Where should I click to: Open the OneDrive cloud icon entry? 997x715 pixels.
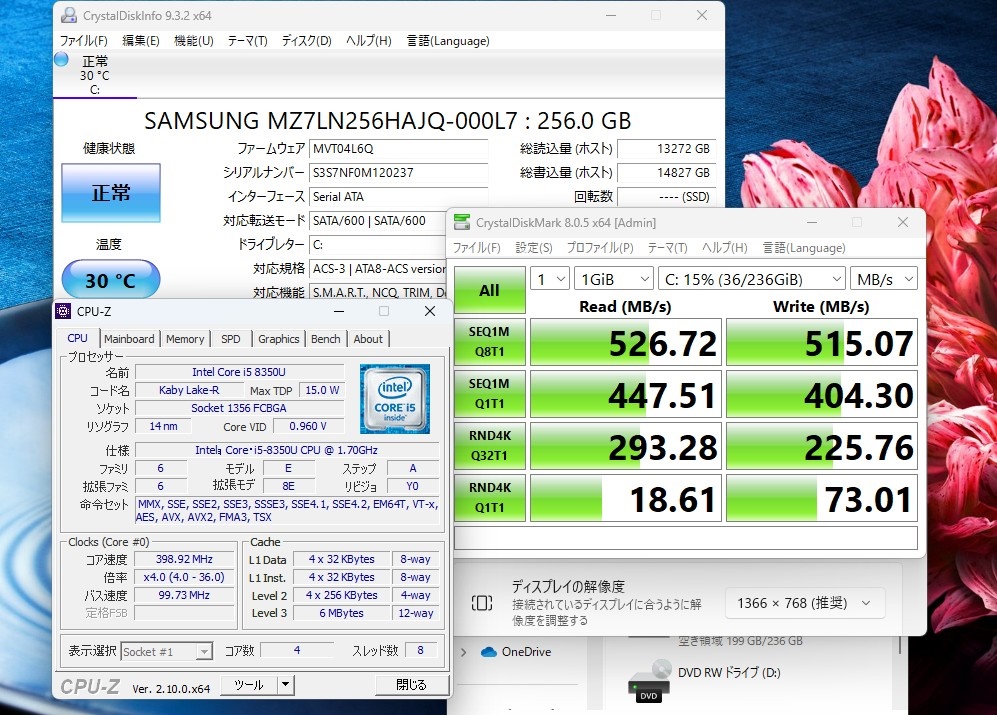tap(489, 652)
